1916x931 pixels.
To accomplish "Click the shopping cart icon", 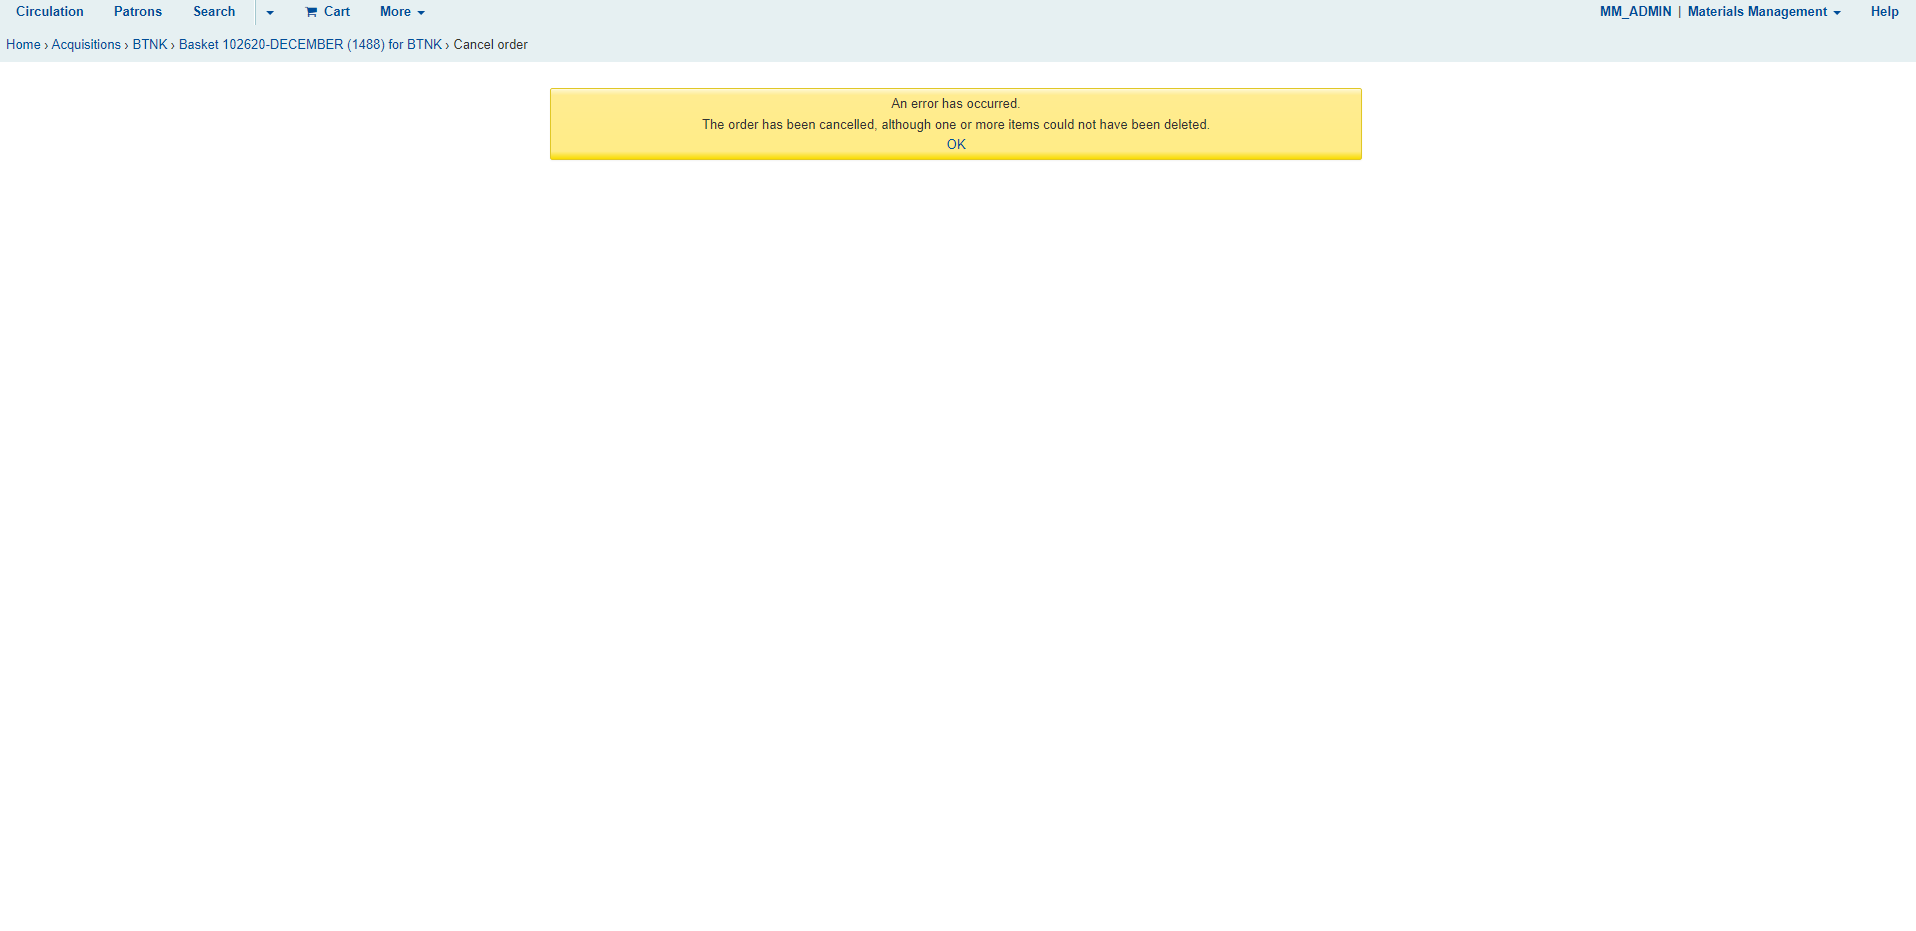I will pyautogui.click(x=311, y=12).
